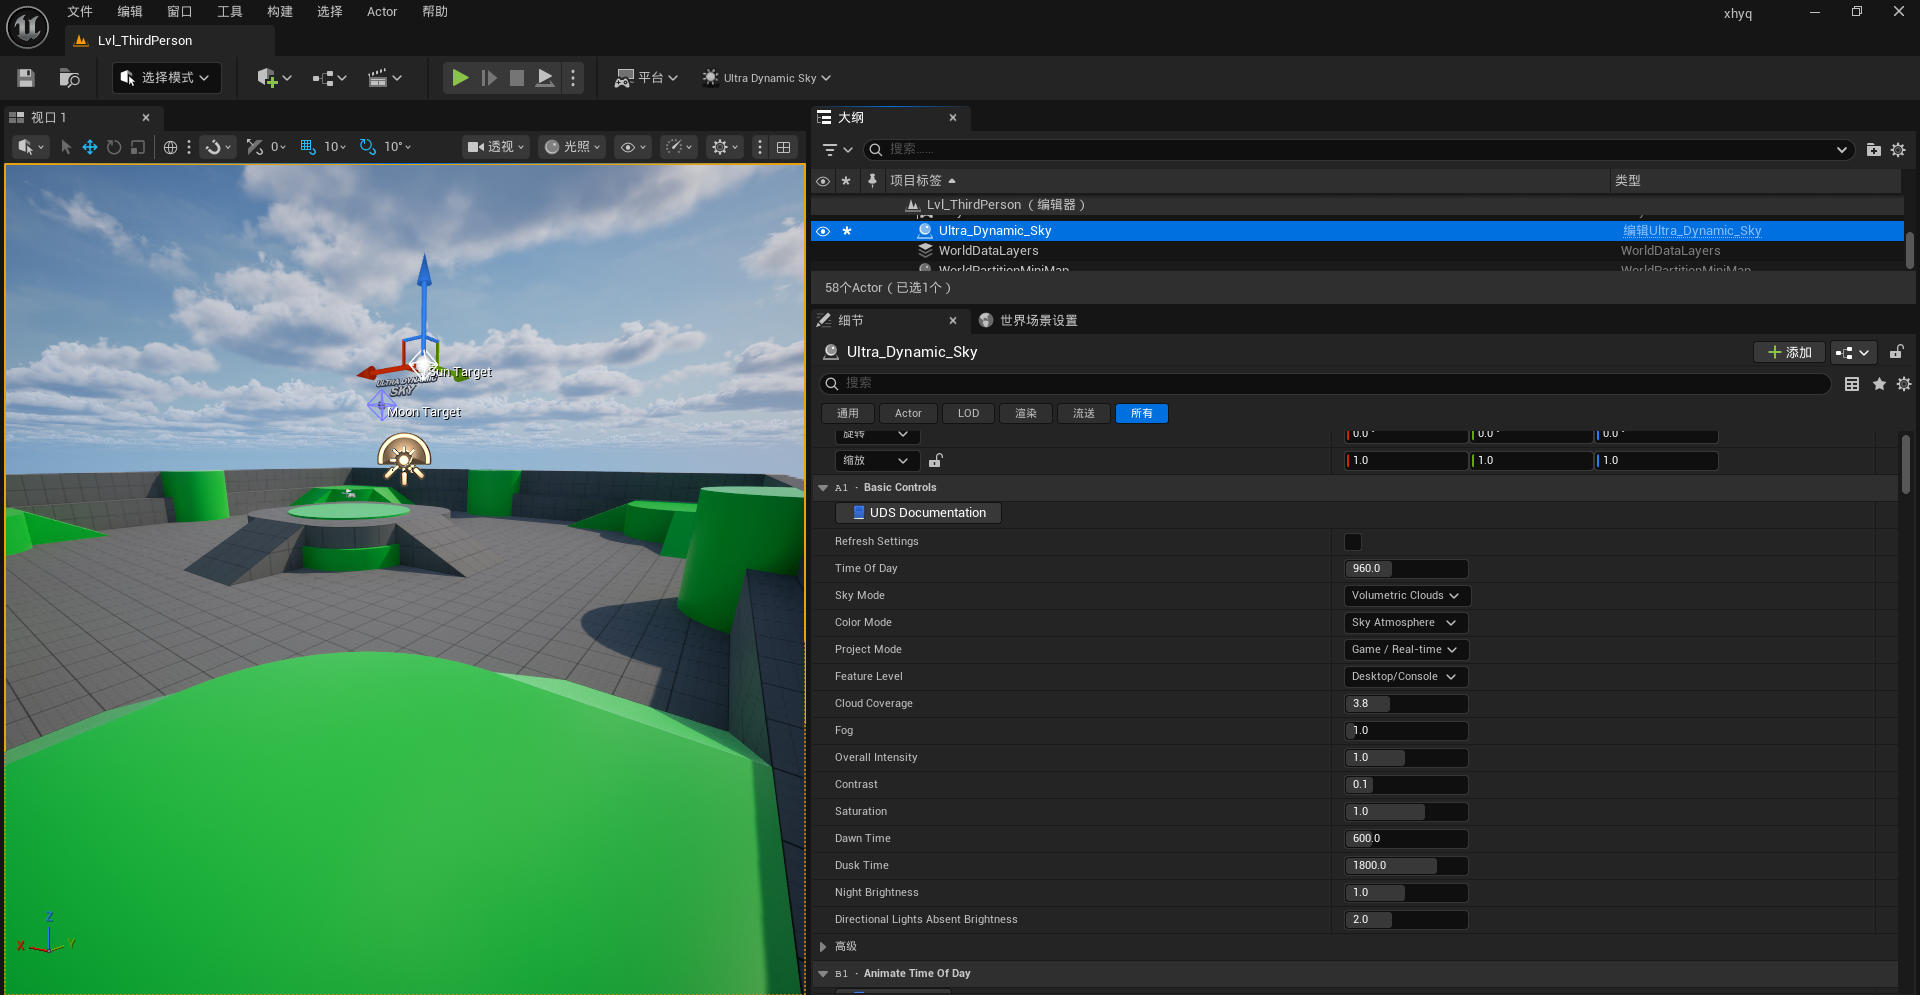Open the camera speed settings icon

pyautogui.click(x=679, y=147)
